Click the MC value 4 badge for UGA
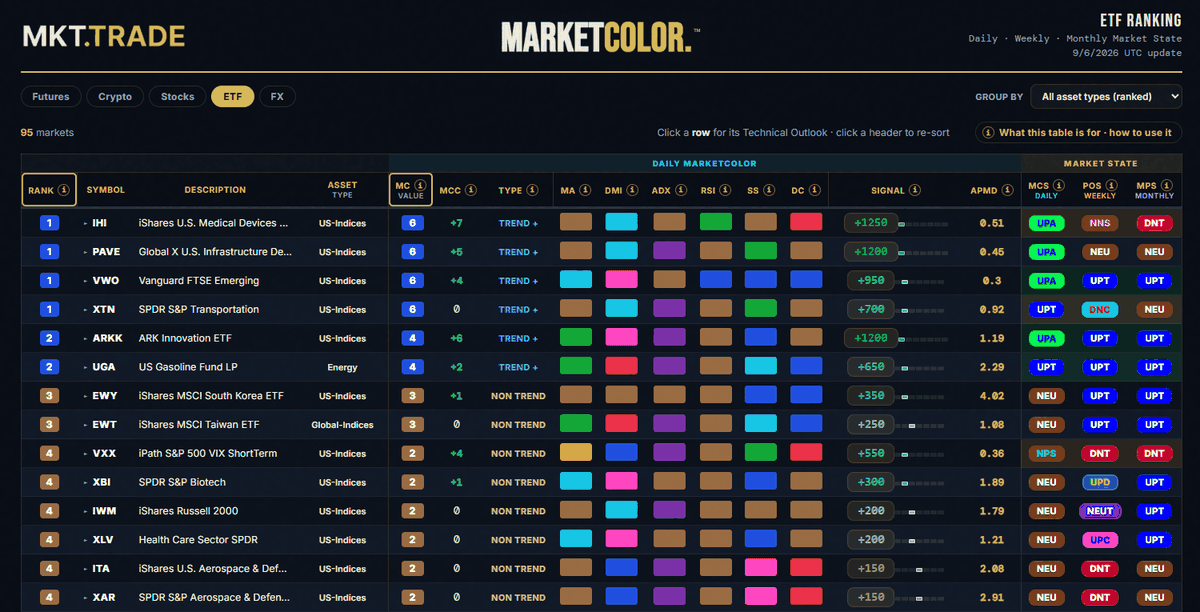This screenshot has width=1200, height=612. click(411, 367)
